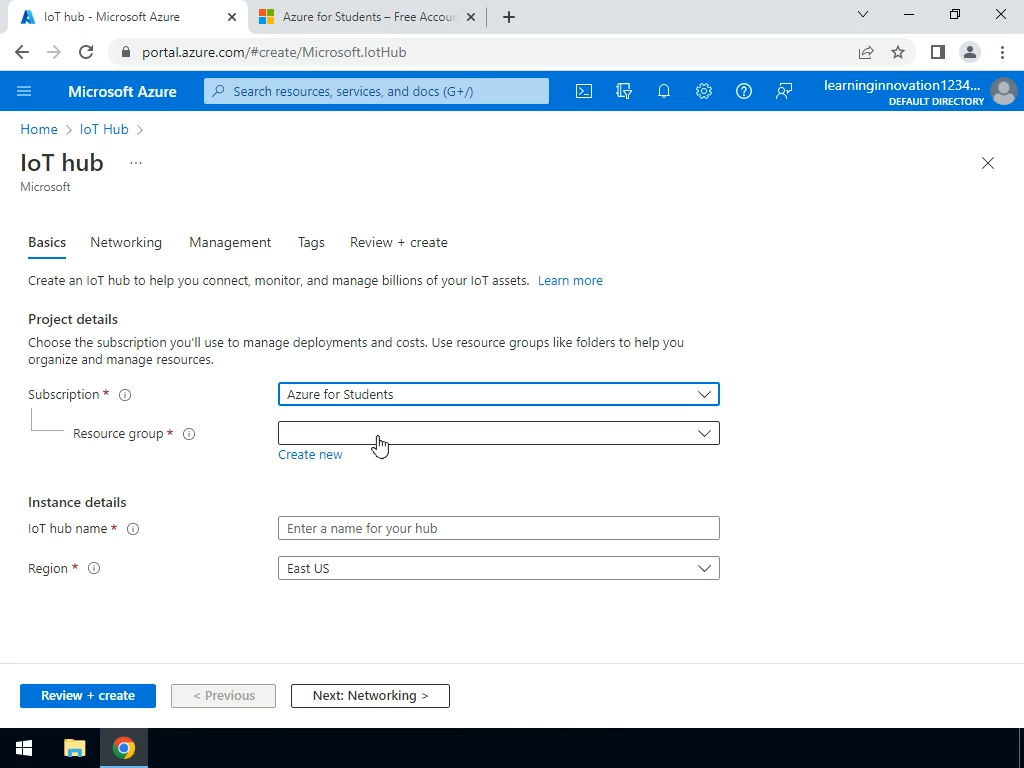Click the info icon next to Region
The height and width of the screenshot is (768, 1024).
coord(94,568)
